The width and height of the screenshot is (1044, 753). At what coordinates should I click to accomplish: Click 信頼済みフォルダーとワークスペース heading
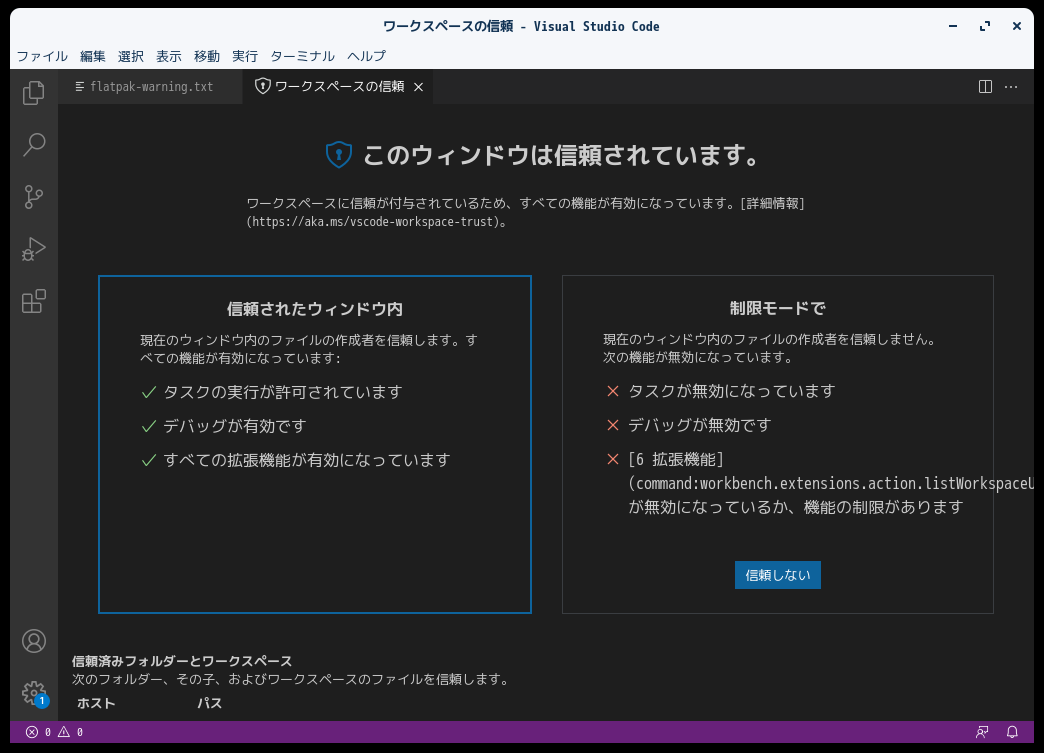182,661
